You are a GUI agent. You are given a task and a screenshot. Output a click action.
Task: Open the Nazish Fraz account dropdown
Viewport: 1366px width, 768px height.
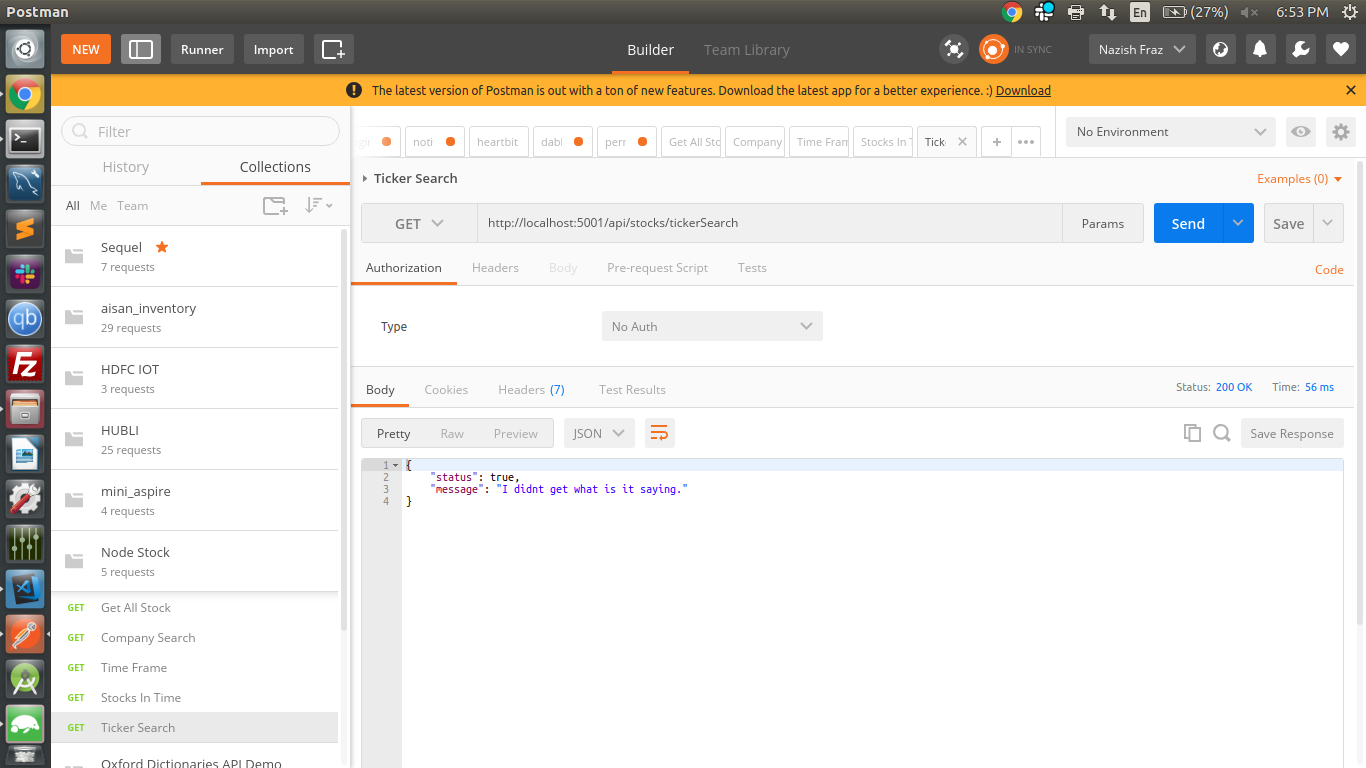(x=1142, y=49)
